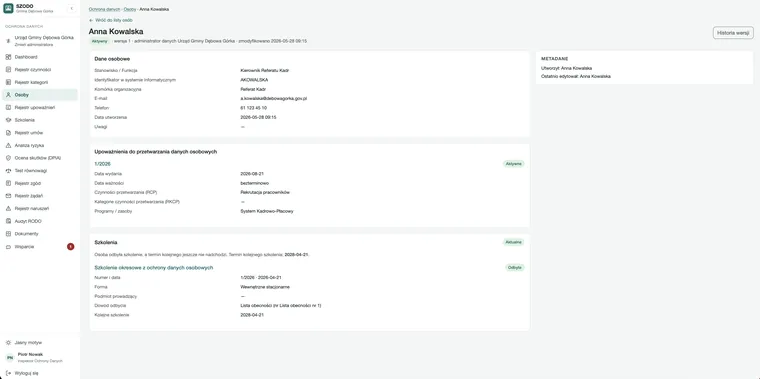Click the Aktywne badge in the authorization card
760x379 pixels.
coord(514,164)
